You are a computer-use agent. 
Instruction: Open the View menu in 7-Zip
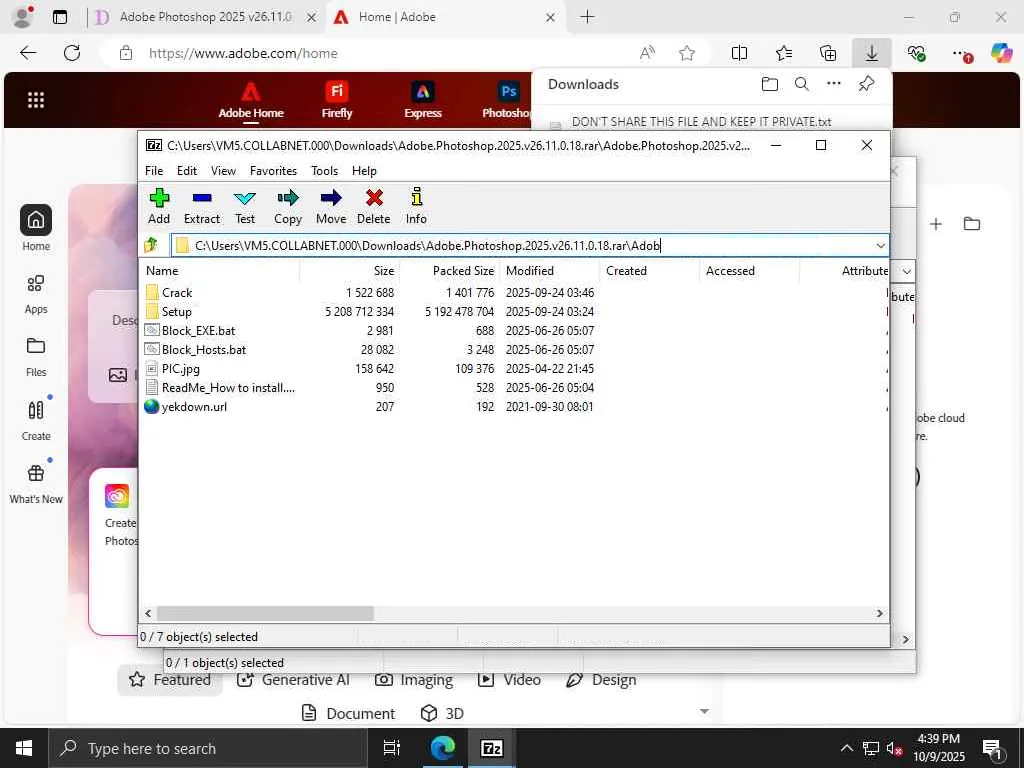coord(223,170)
